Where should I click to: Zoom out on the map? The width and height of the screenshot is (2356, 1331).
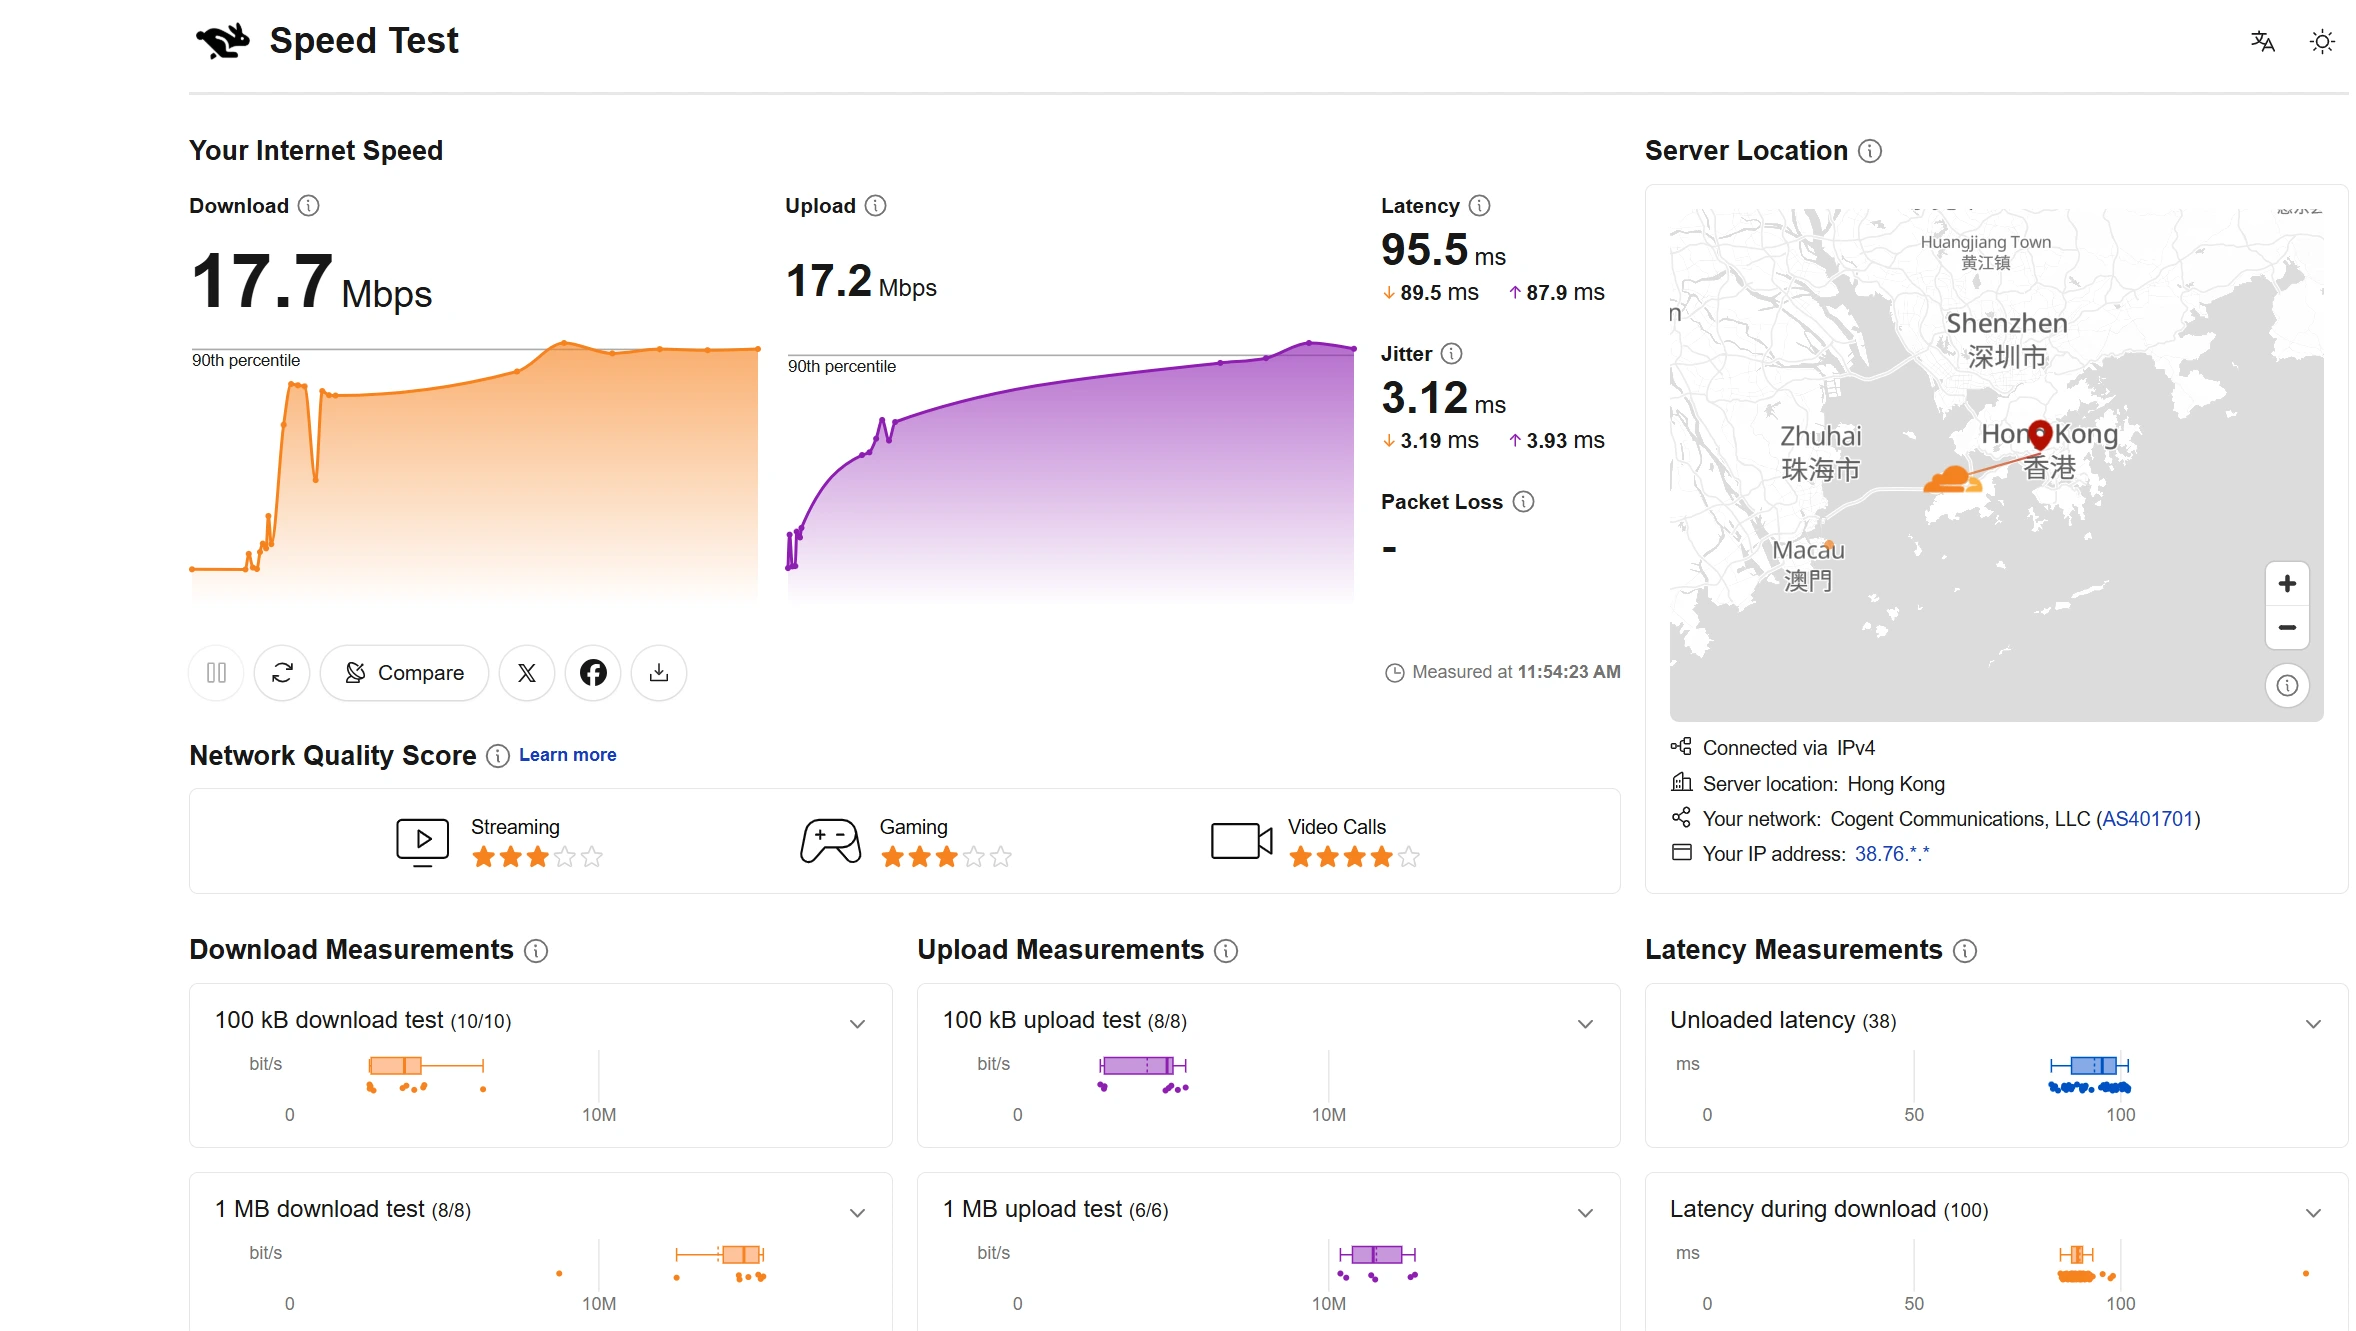tap(2287, 628)
